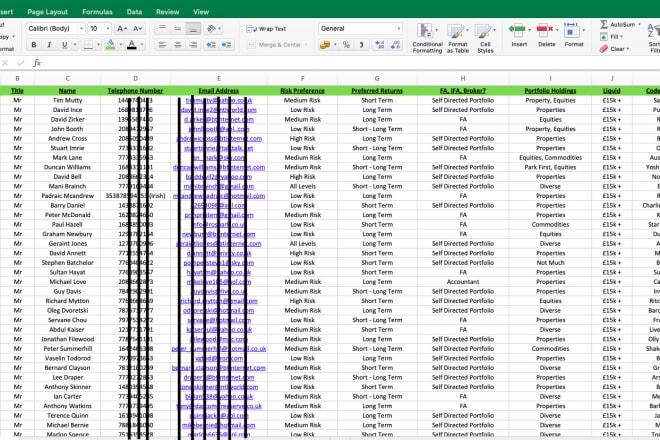Viewport: 660px width, 440px height.
Task: Open Format as Table
Action: tap(458, 38)
